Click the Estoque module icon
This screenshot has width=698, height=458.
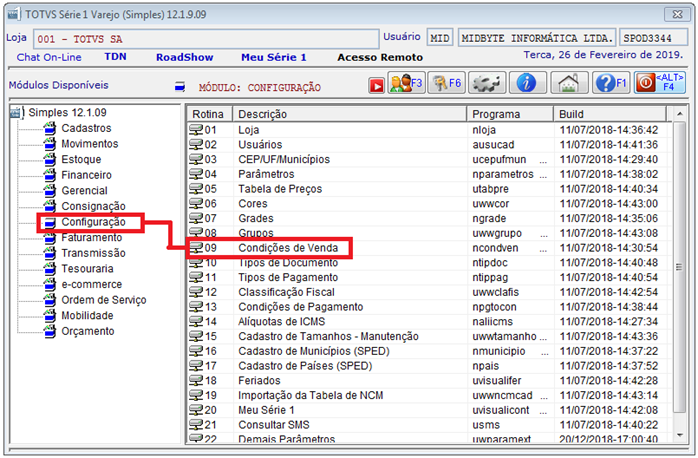pos(50,159)
